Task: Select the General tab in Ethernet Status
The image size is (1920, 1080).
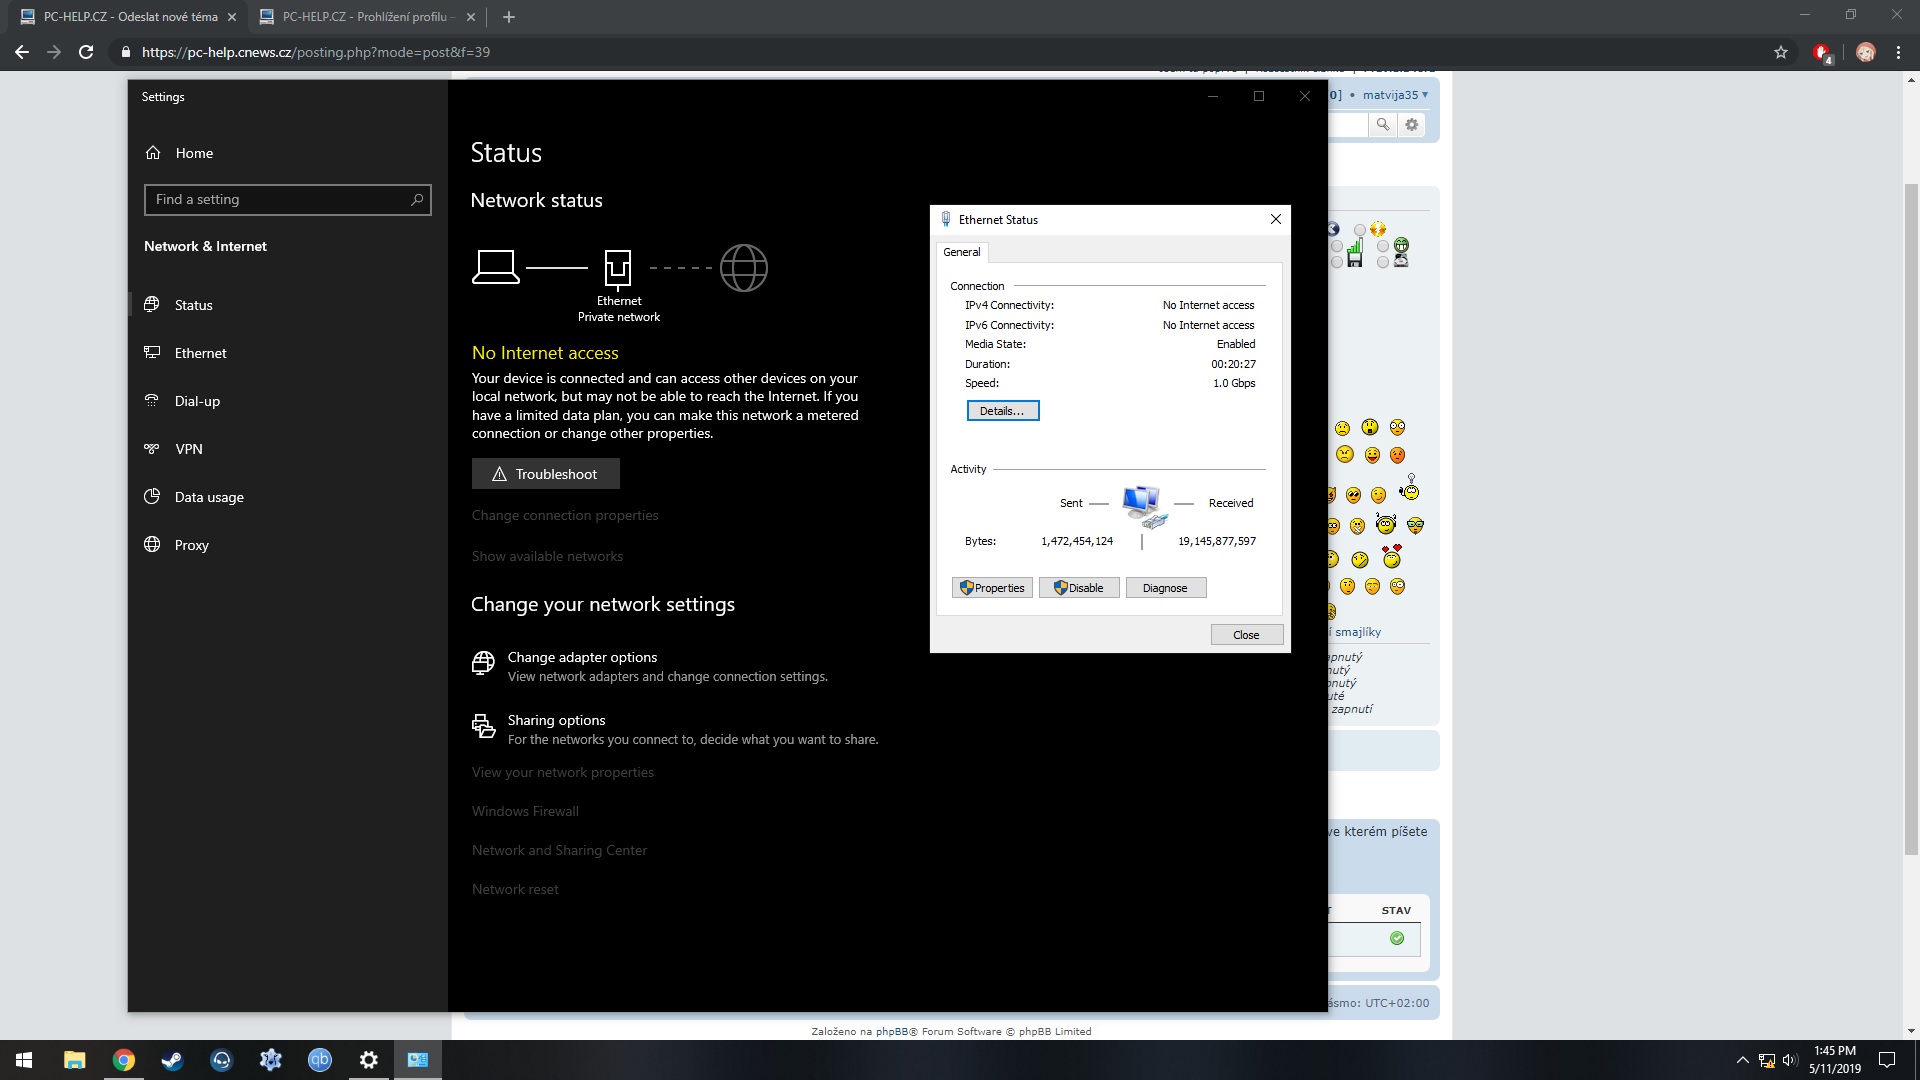Action: coord(961,252)
